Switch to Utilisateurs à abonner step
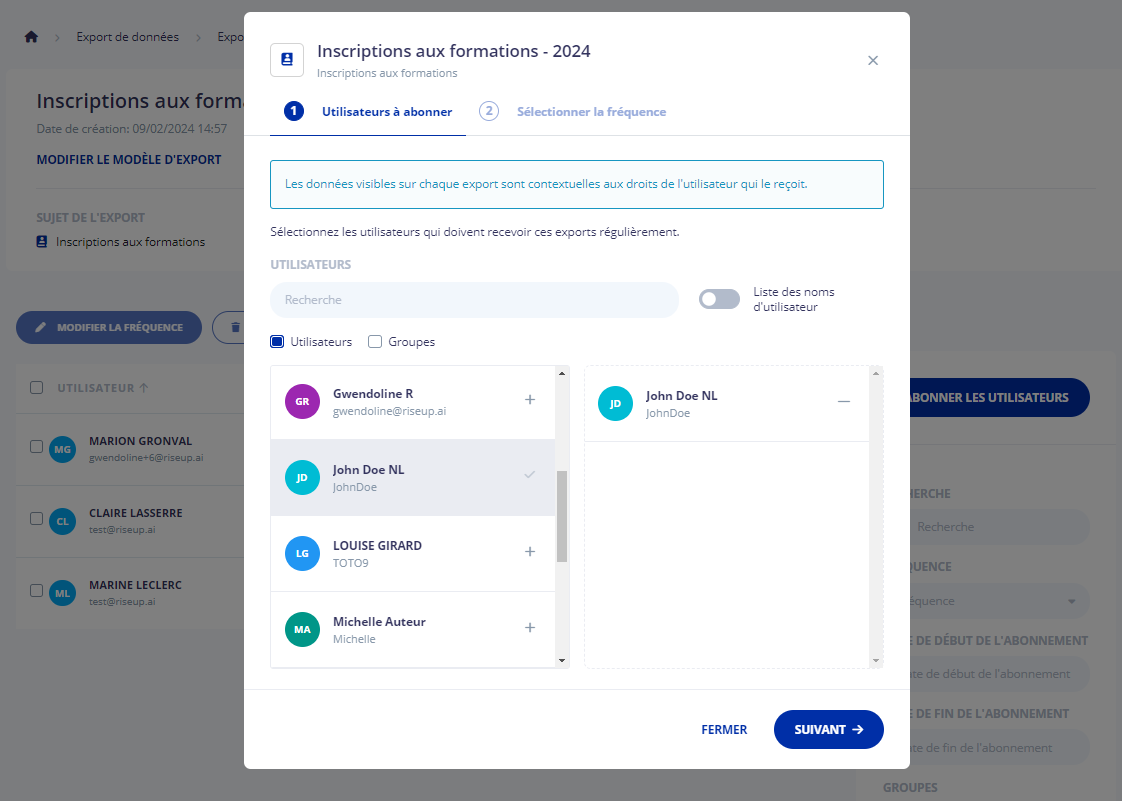The height and width of the screenshot is (801, 1122). (x=368, y=112)
